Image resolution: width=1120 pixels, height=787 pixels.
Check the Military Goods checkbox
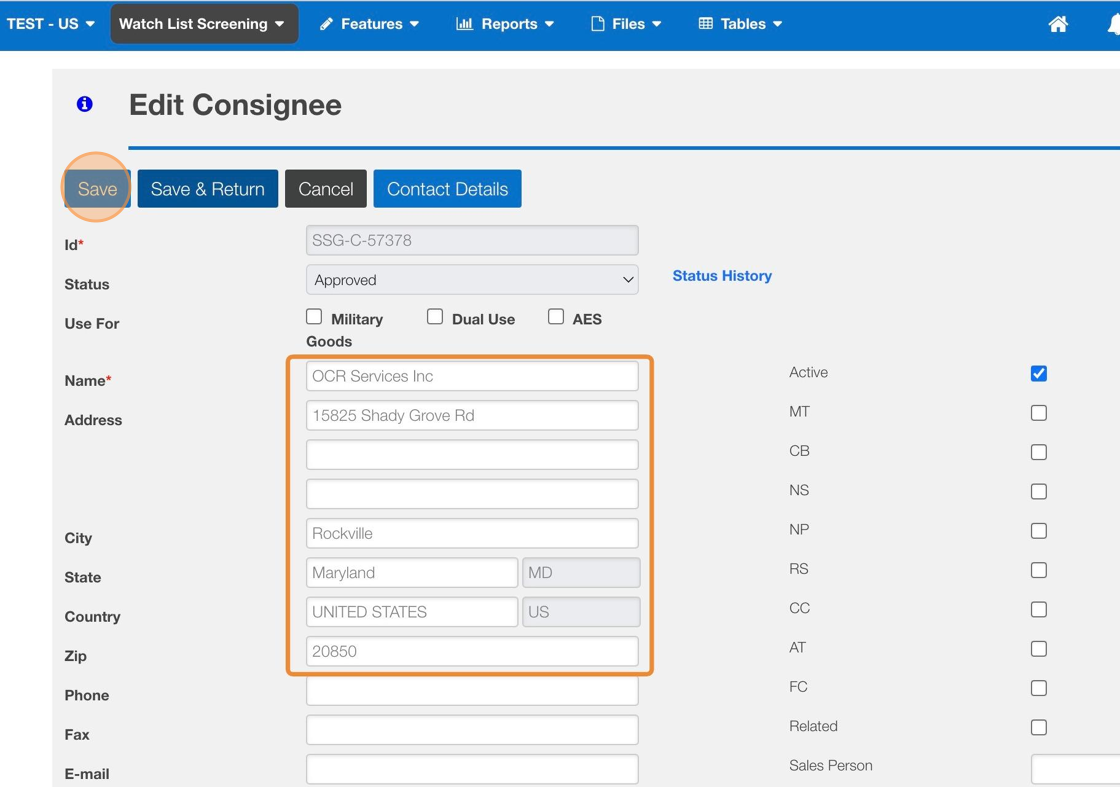tap(314, 316)
